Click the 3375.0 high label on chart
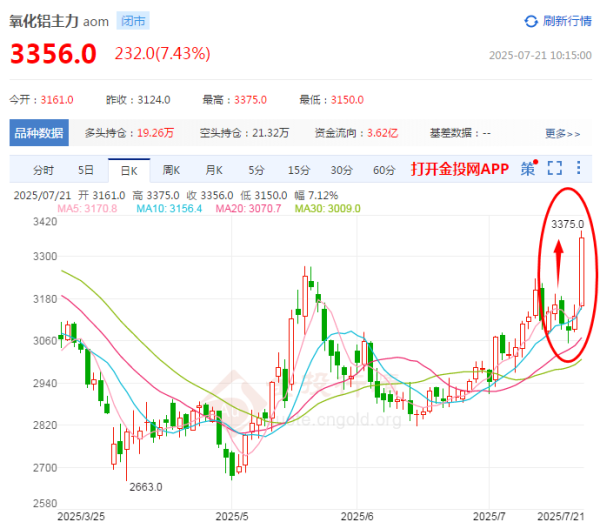 click(x=567, y=224)
